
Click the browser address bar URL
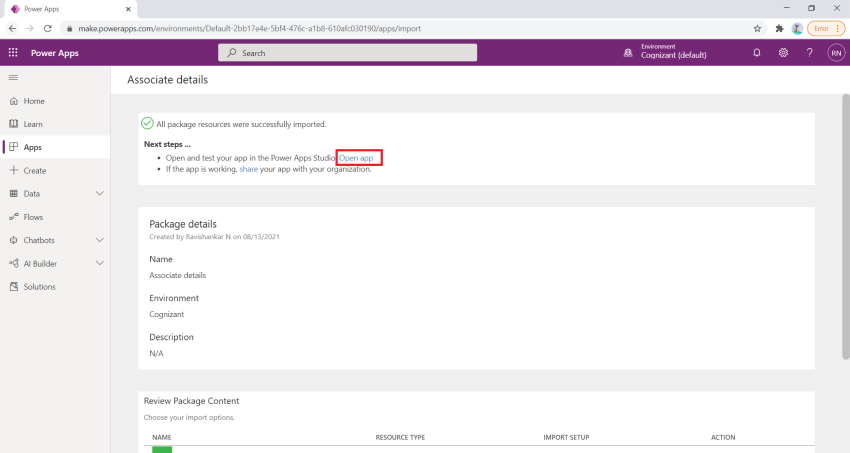coord(249,28)
